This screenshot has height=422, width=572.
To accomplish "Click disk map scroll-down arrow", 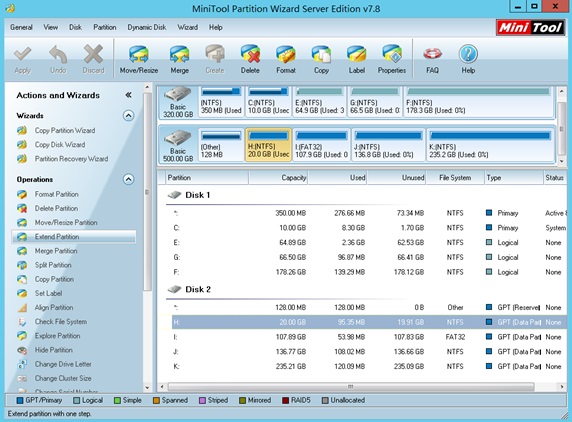I will [561, 161].
